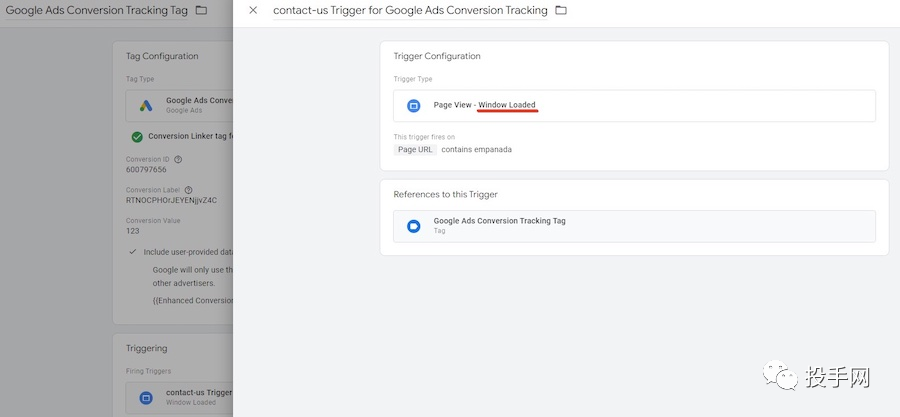Click the Trigger Configuration card heading
Screen dimensions: 900x417
(437, 56)
